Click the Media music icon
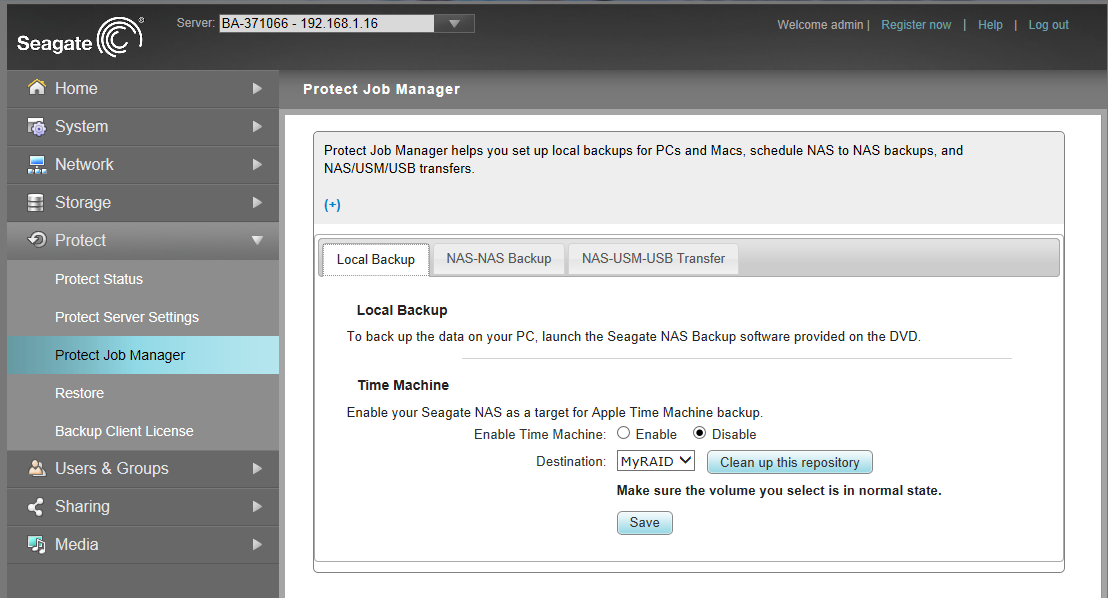 tap(37, 545)
